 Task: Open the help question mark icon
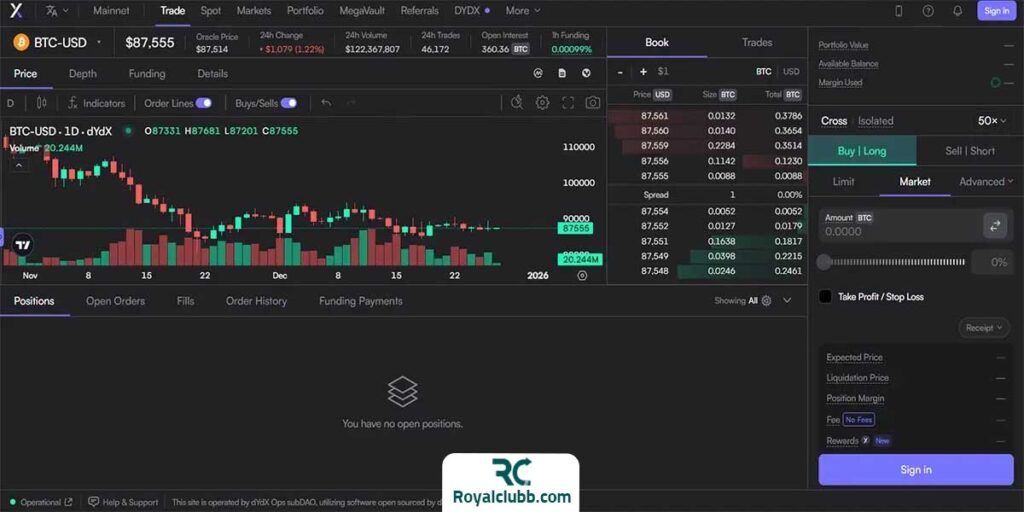point(927,10)
